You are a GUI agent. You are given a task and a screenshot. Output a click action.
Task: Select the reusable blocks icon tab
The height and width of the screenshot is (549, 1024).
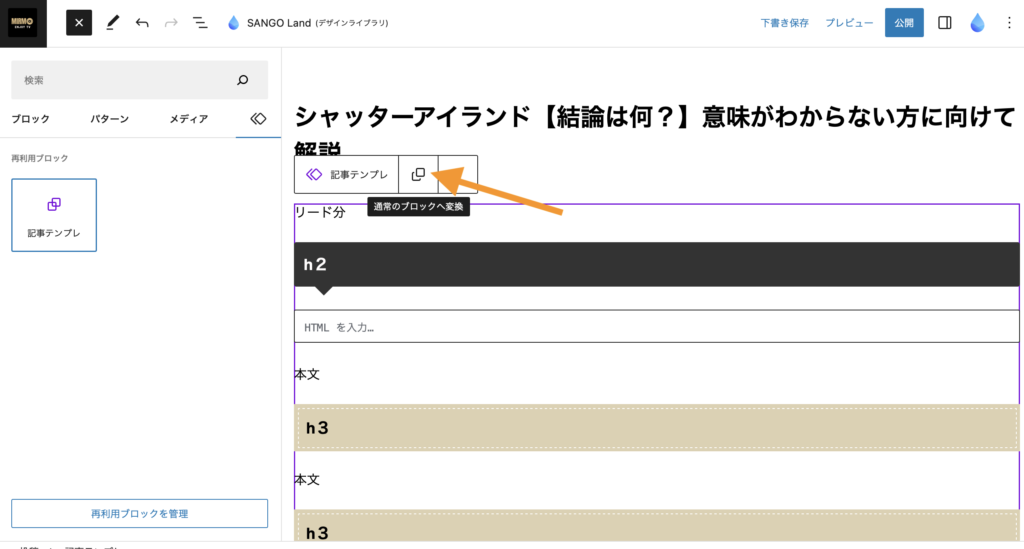pyautogui.click(x=258, y=119)
